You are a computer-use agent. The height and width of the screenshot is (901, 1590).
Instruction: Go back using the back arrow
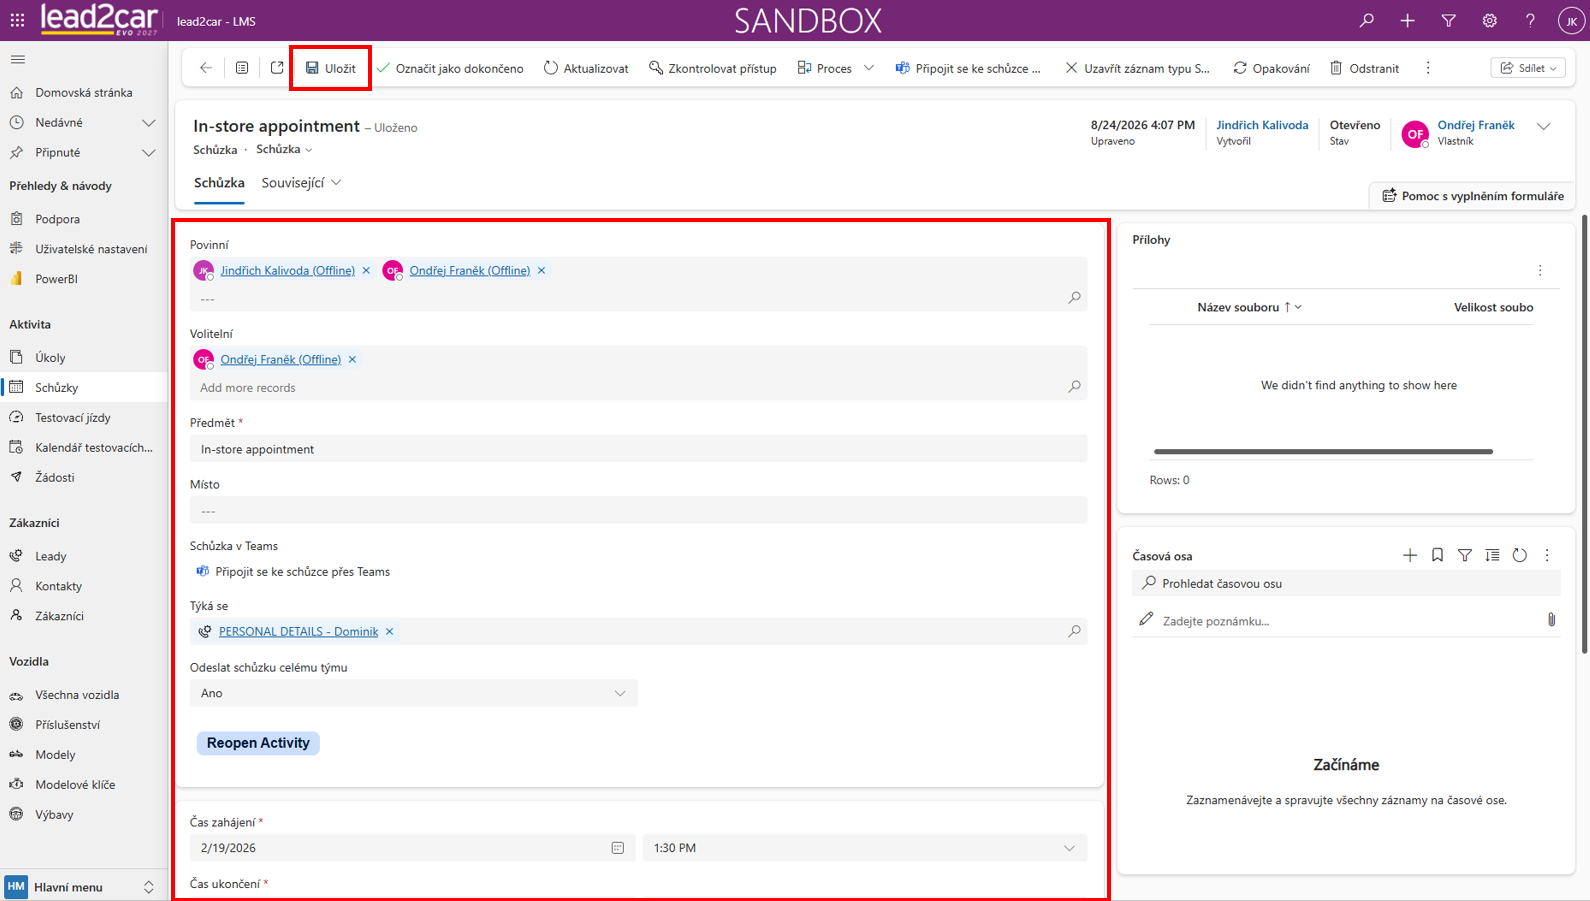(206, 68)
